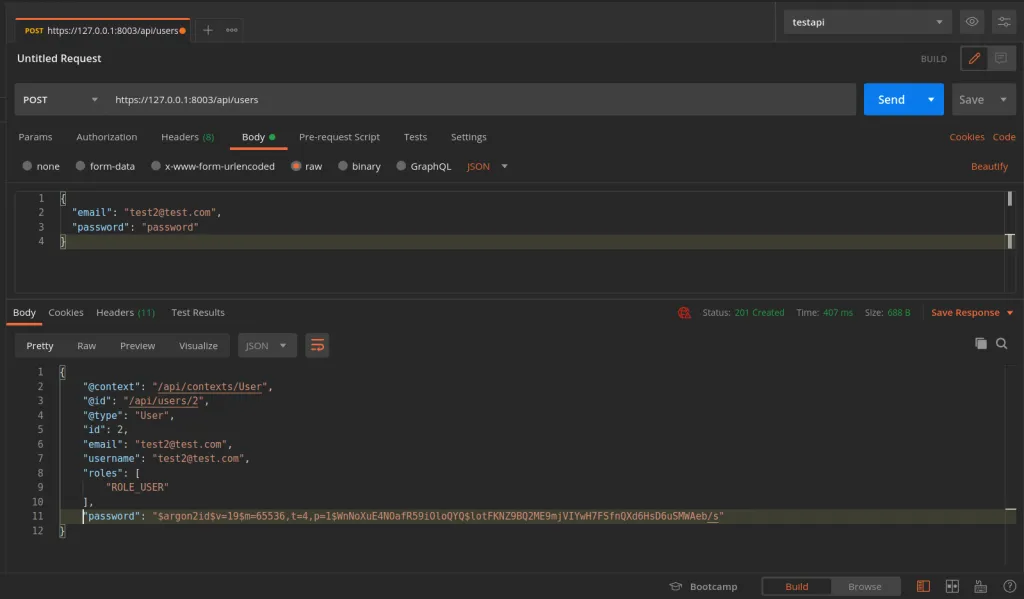The width and height of the screenshot is (1024, 599).
Task: Open the comments icon beside the pencil
Action: coord(1001,59)
